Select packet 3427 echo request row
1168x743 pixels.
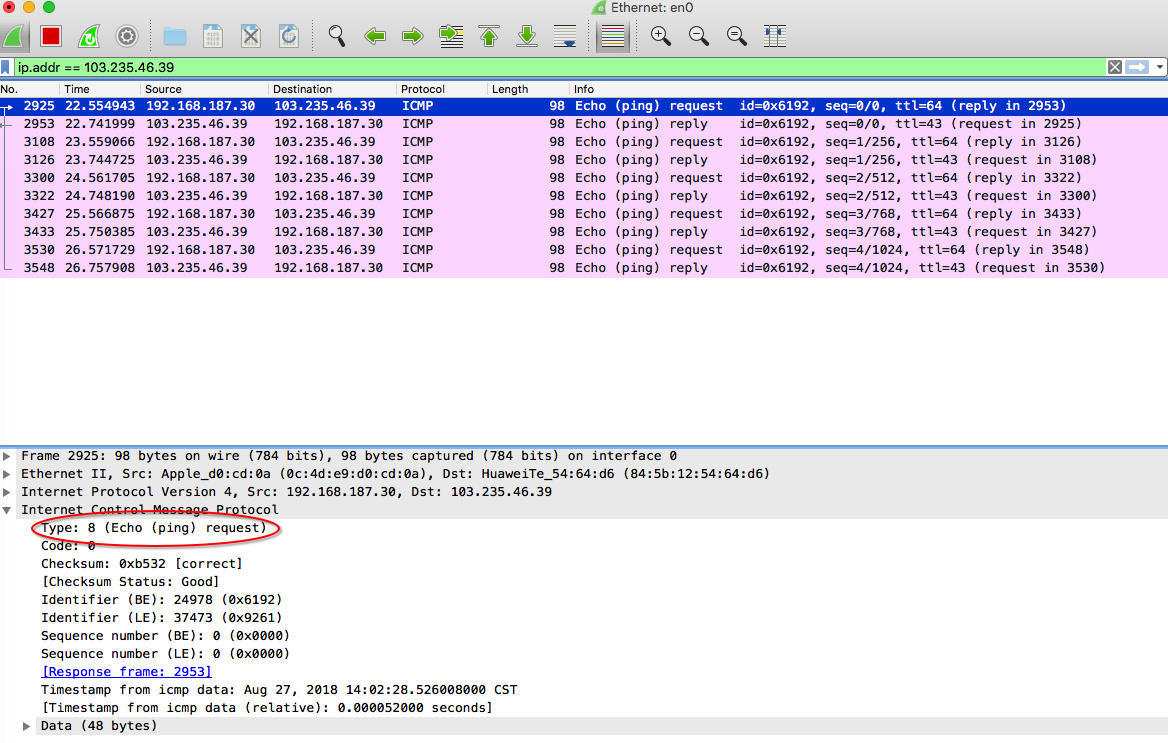(x=584, y=214)
